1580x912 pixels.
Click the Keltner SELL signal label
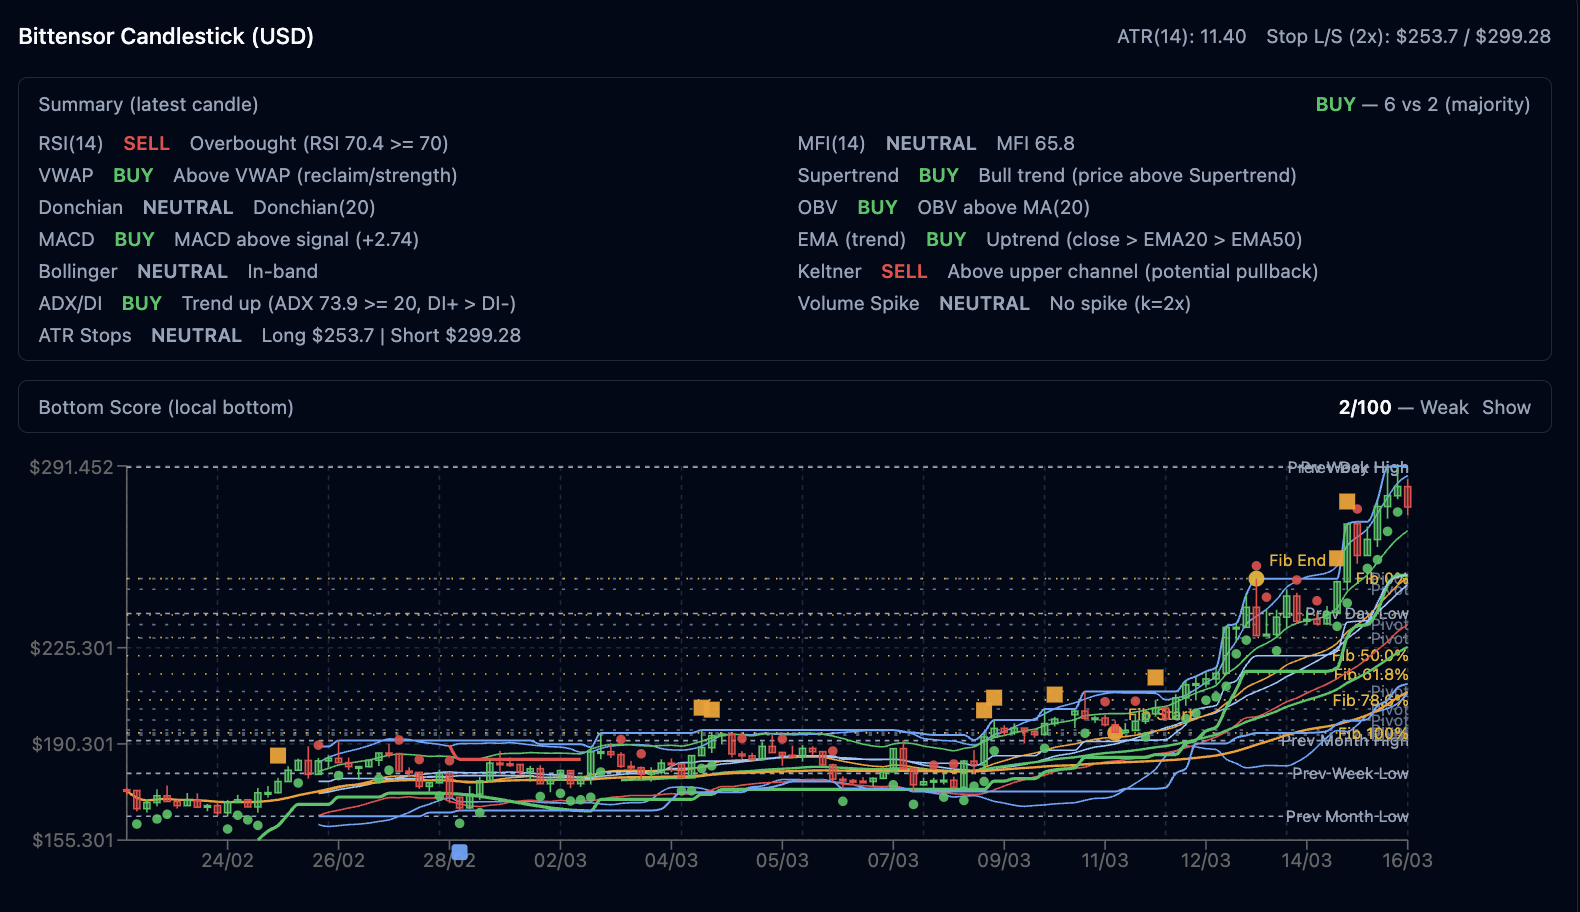tap(903, 271)
